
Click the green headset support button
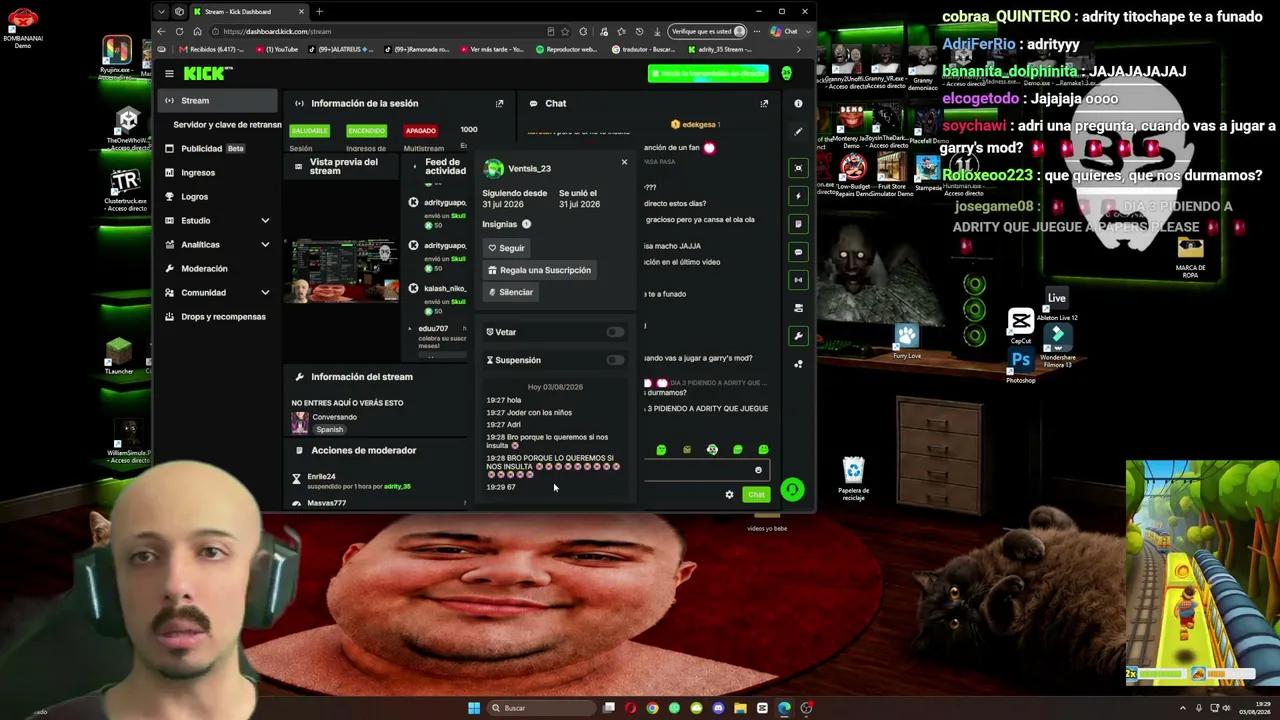(791, 489)
